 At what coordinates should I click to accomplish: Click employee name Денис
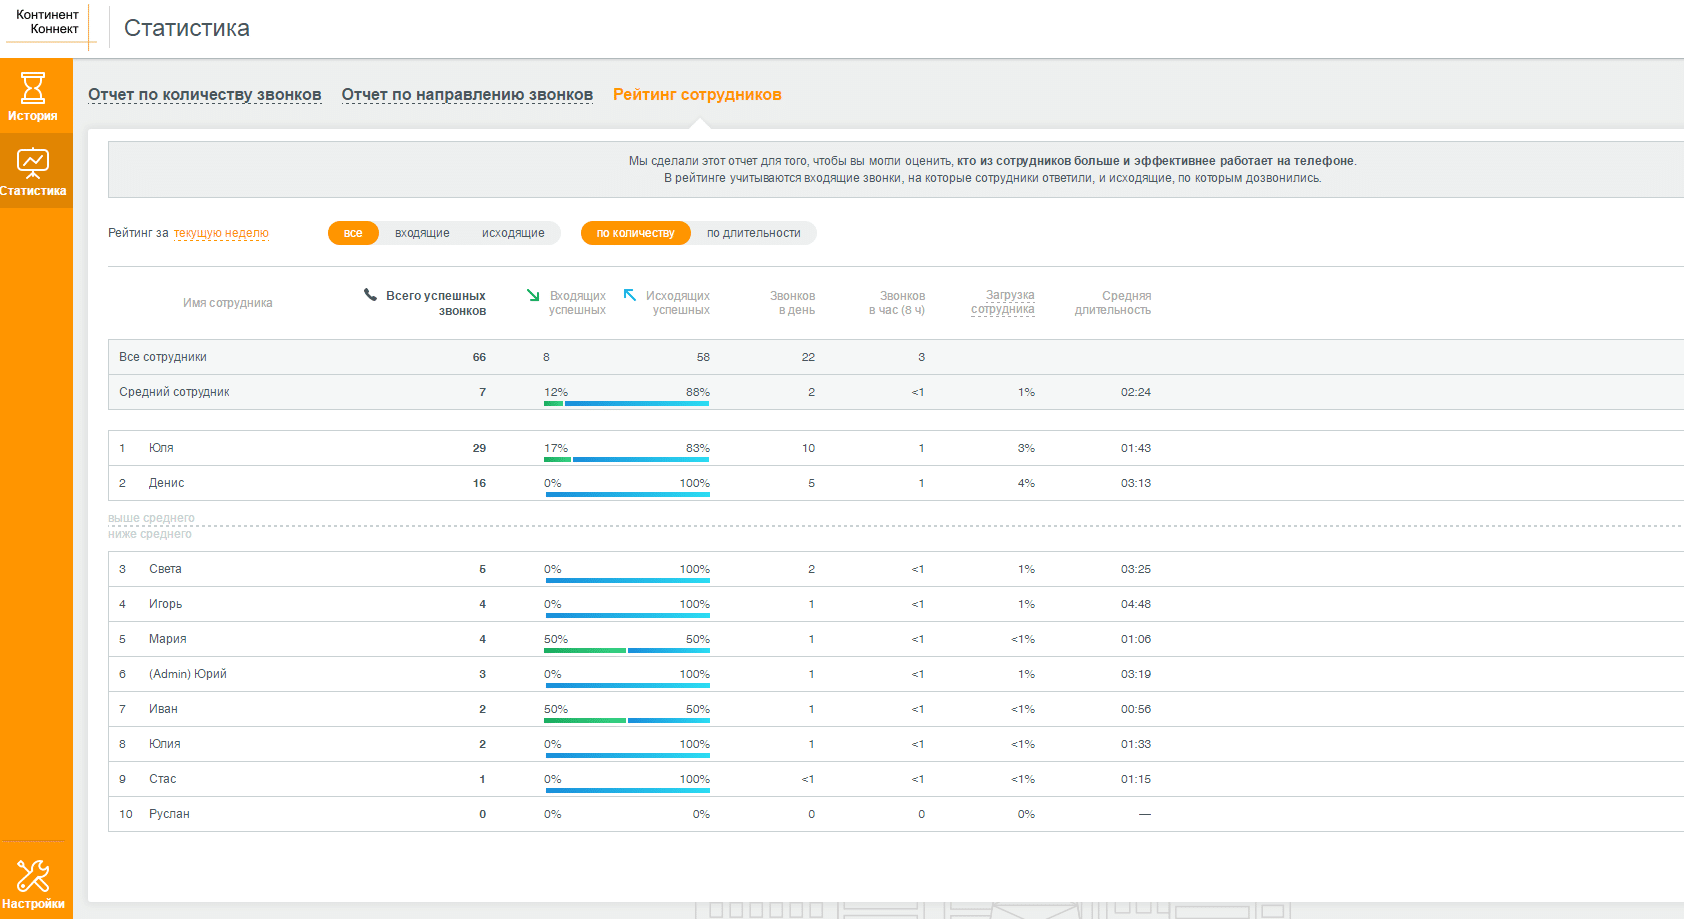(166, 483)
